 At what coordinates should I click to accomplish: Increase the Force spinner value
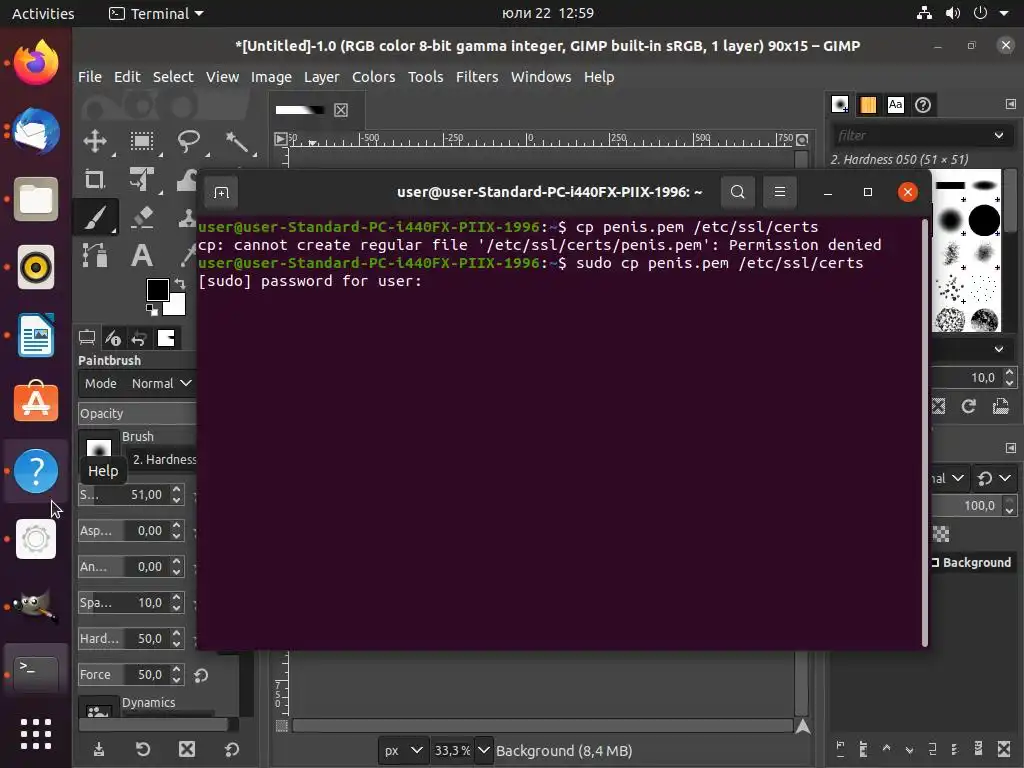pyautogui.click(x=176, y=669)
